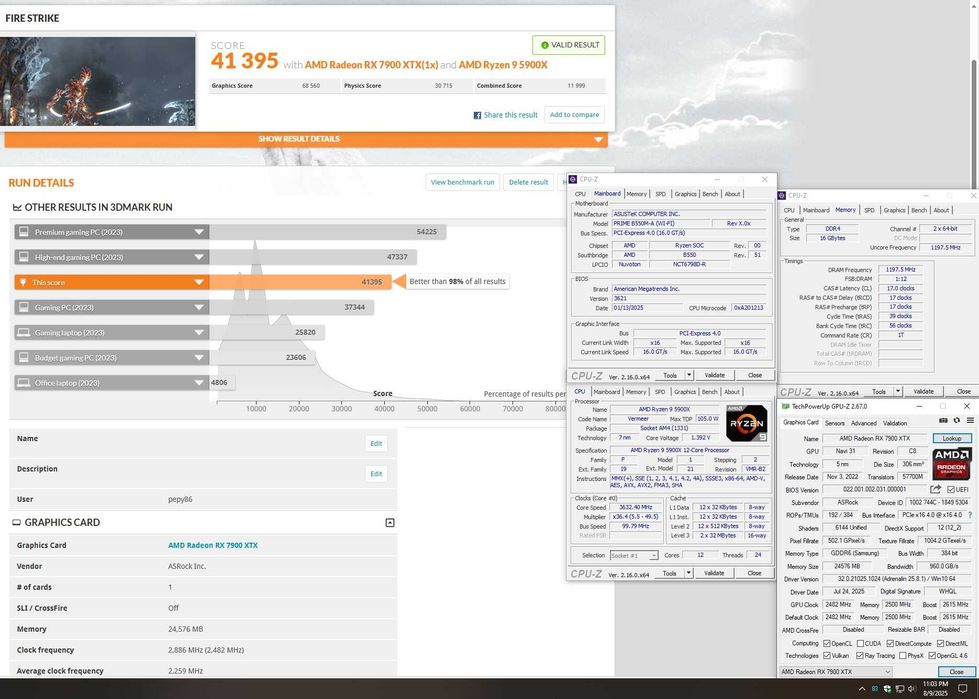Toggle the DirectML checkbox
This screenshot has height=699, width=979.
pos(940,643)
